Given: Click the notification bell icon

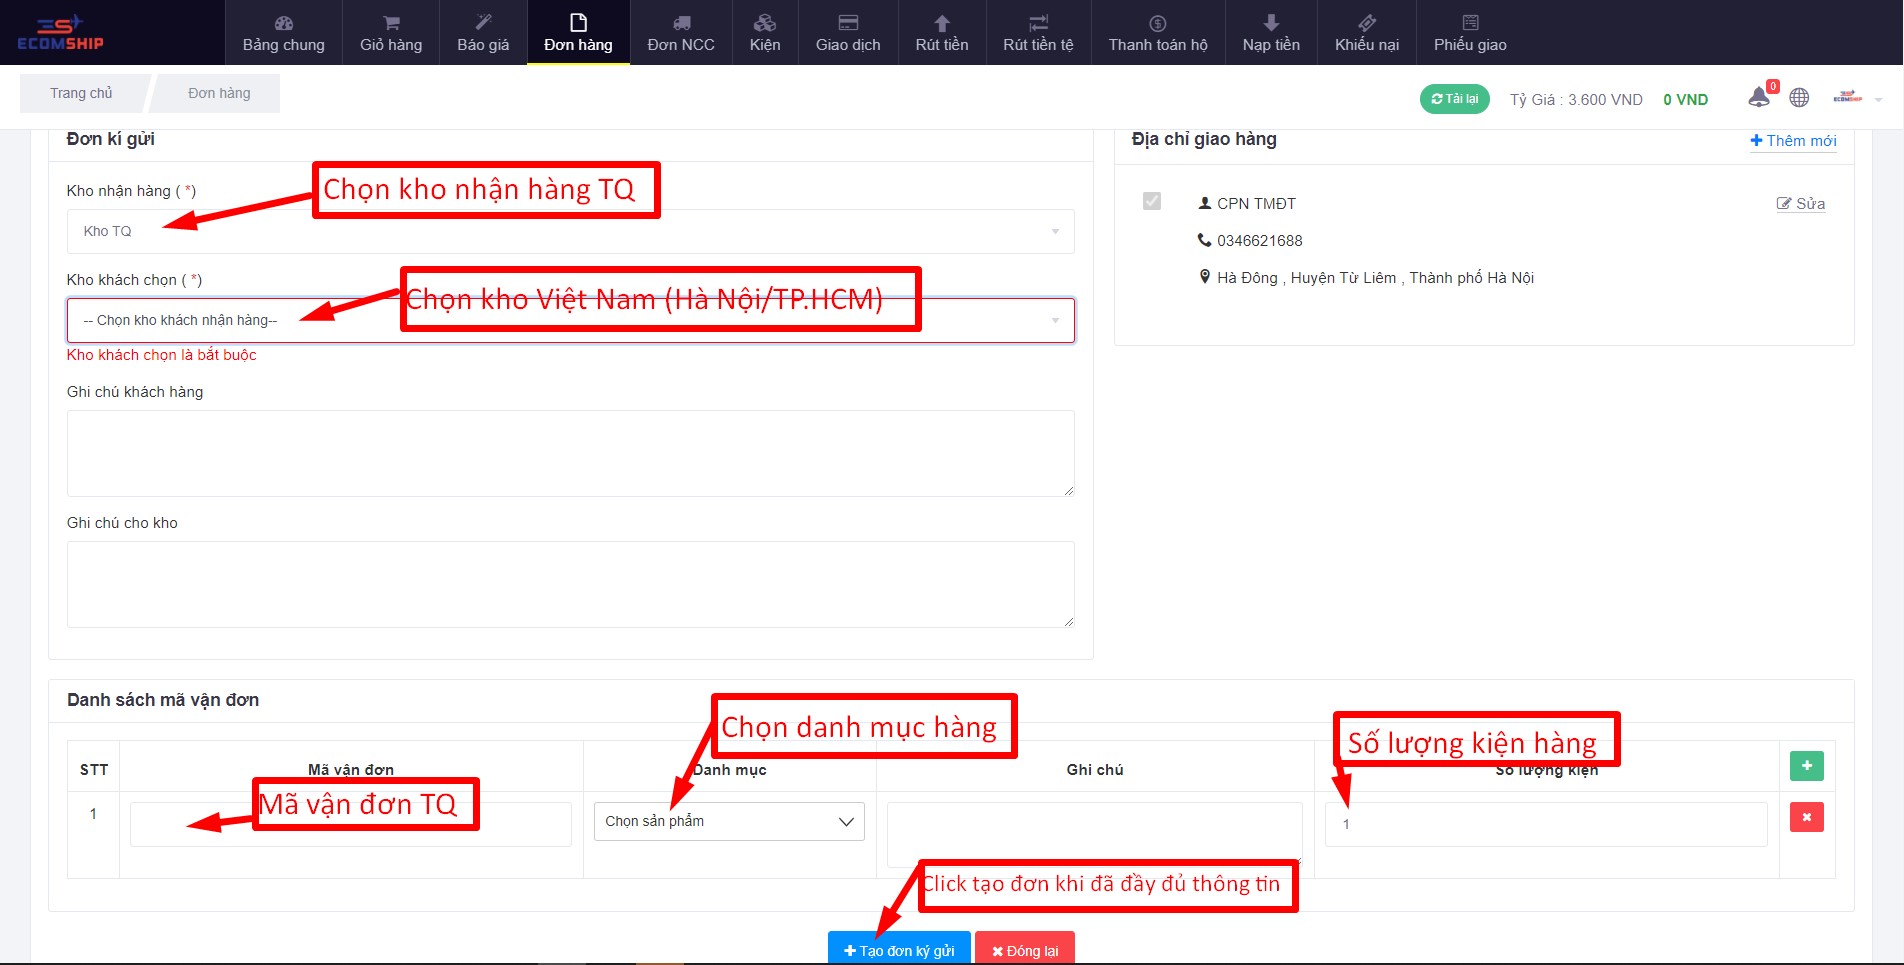Looking at the screenshot, I should [x=1759, y=98].
